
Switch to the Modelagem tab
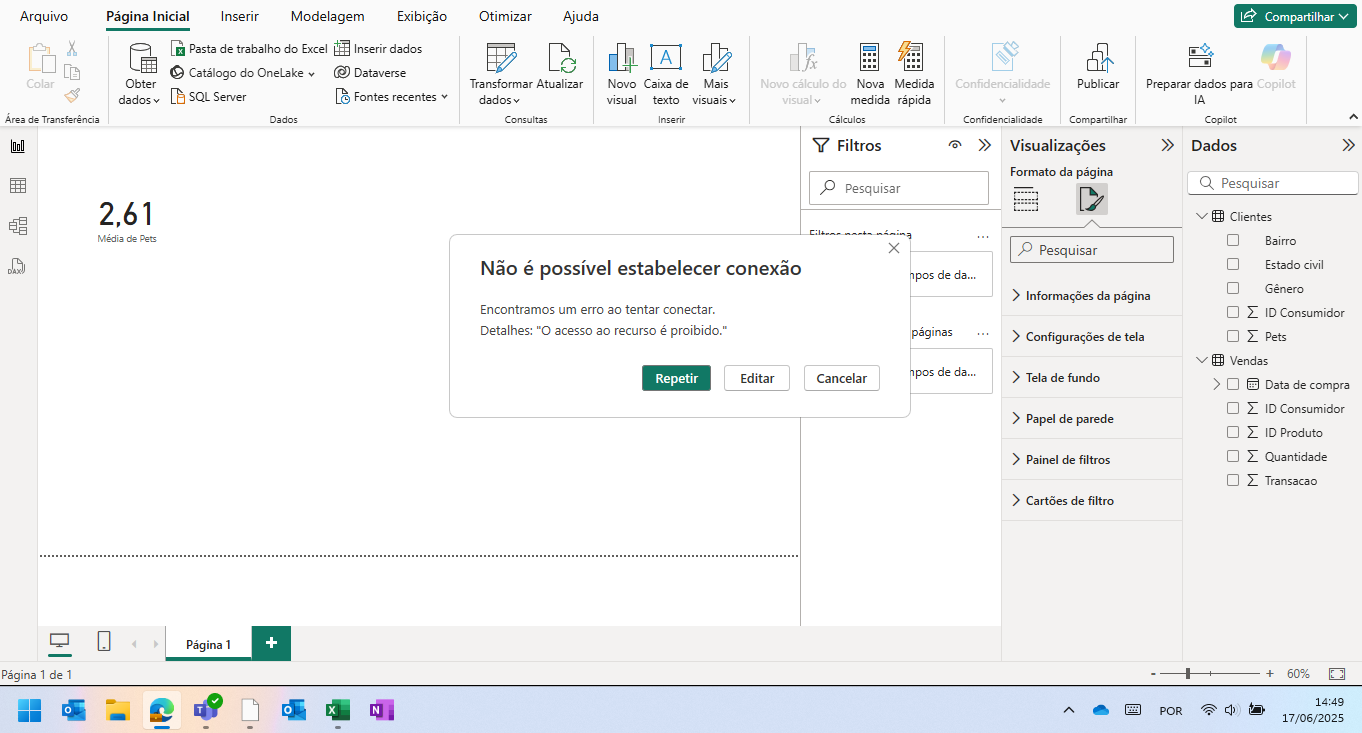coord(327,16)
